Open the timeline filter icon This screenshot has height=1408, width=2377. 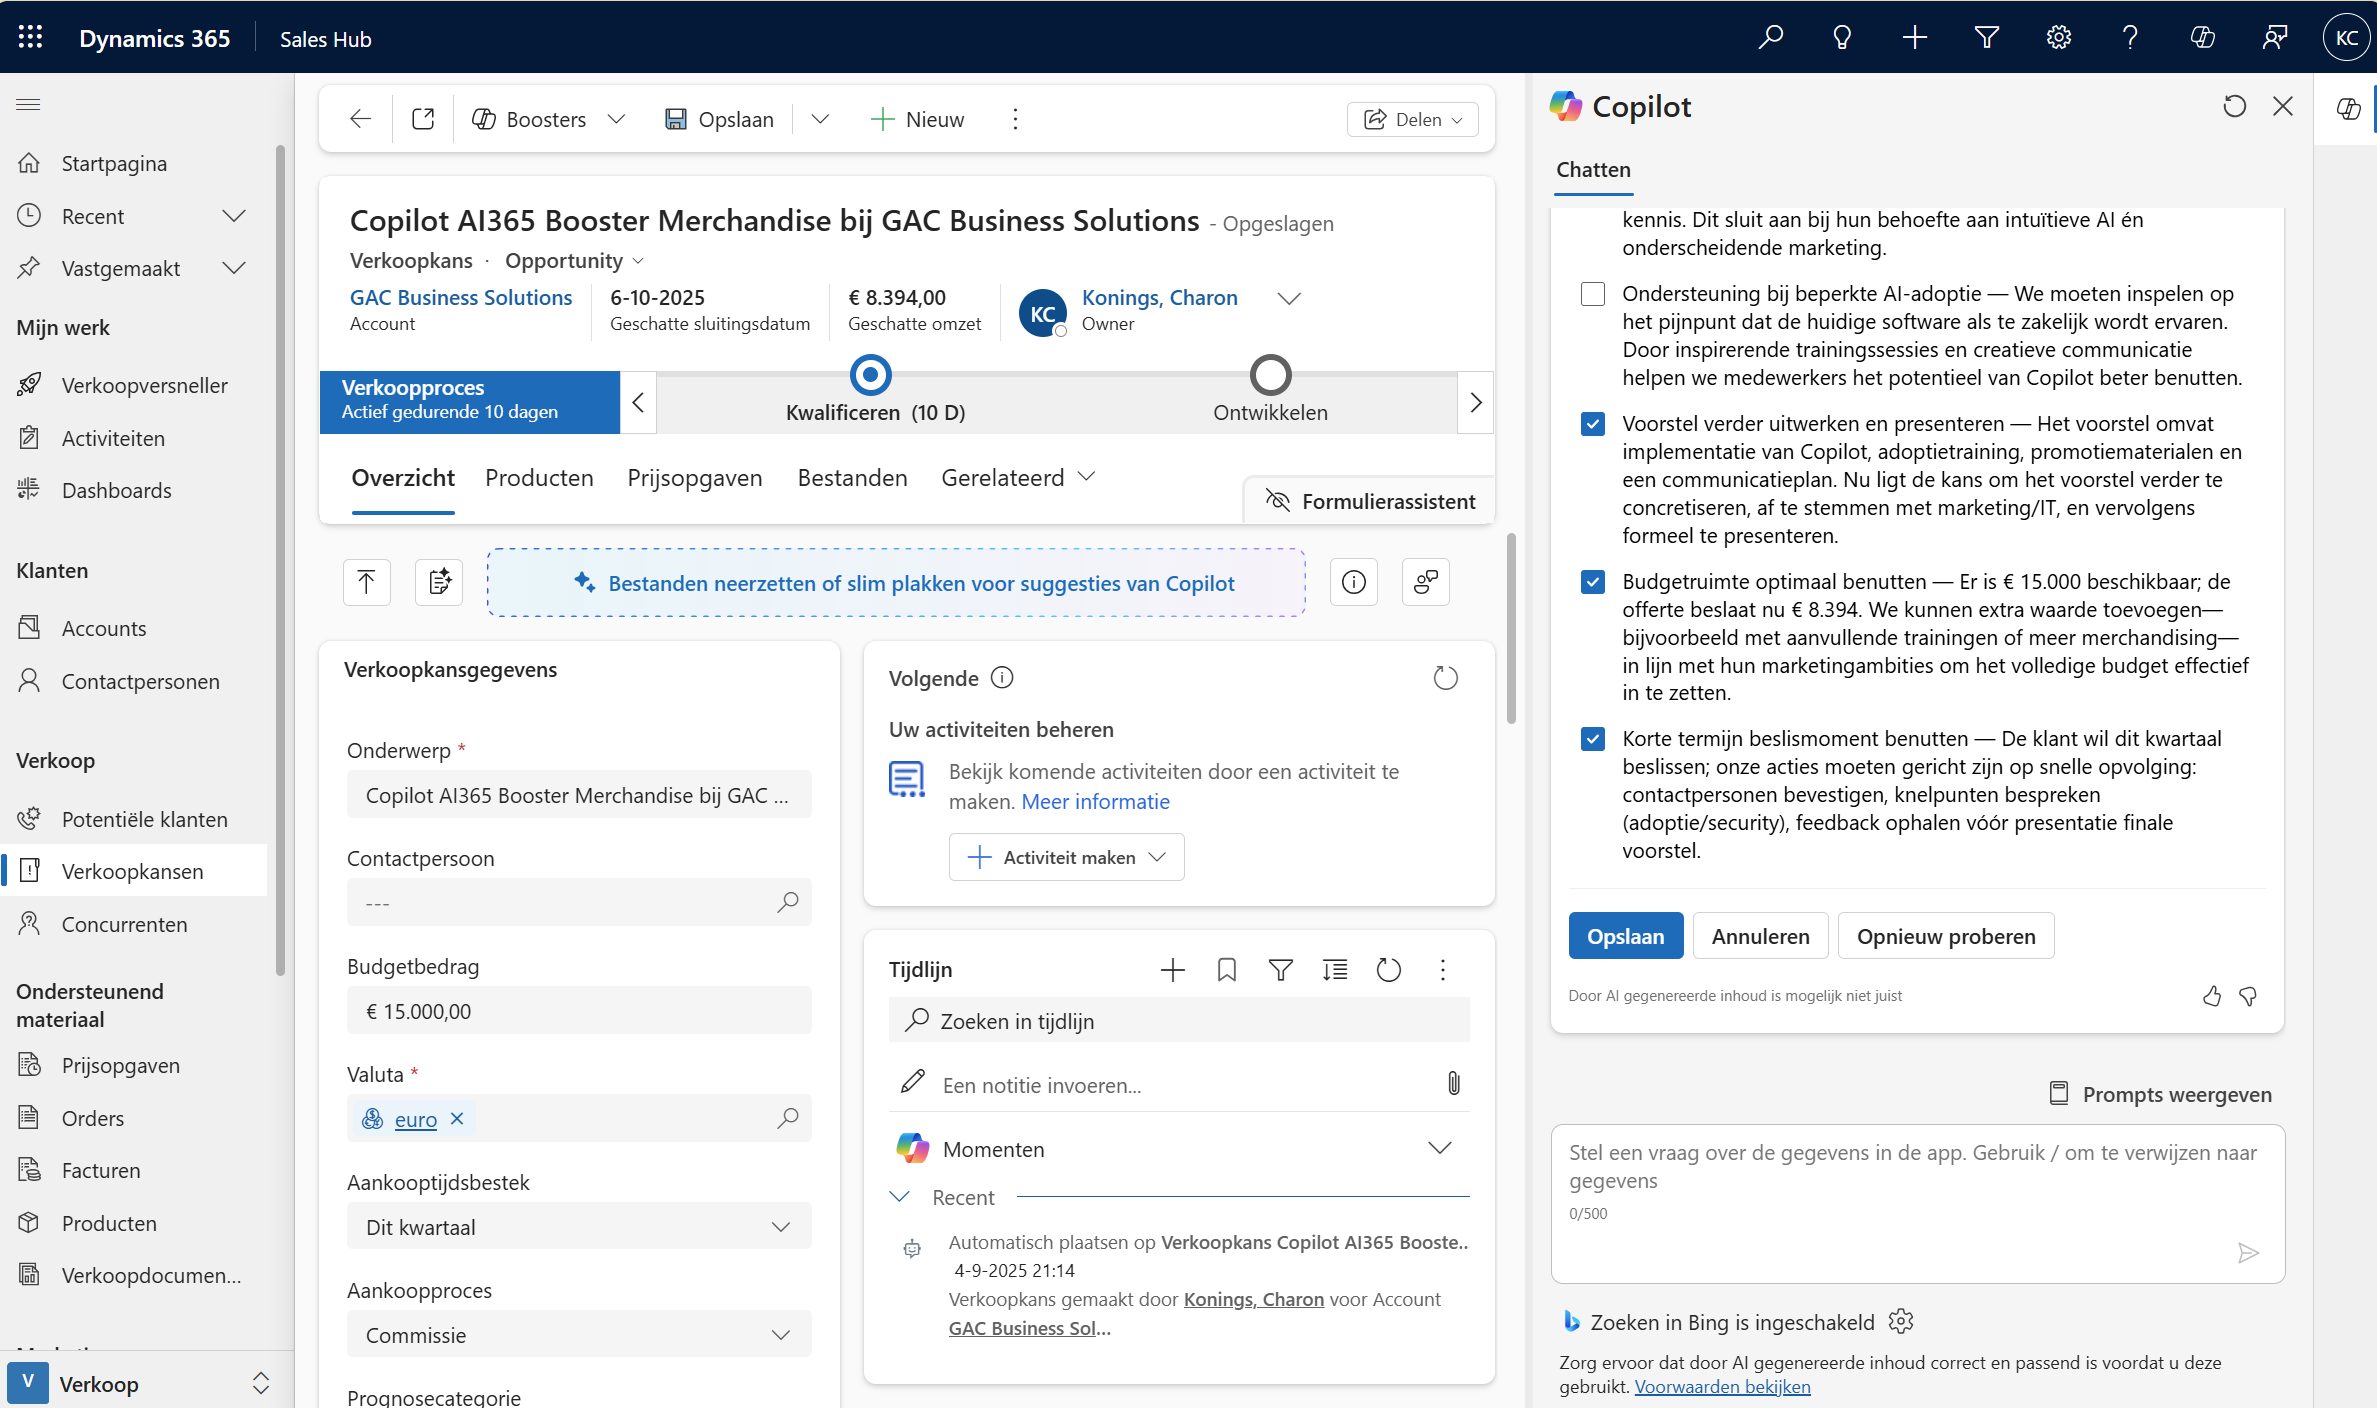click(x=1280, y=969)
